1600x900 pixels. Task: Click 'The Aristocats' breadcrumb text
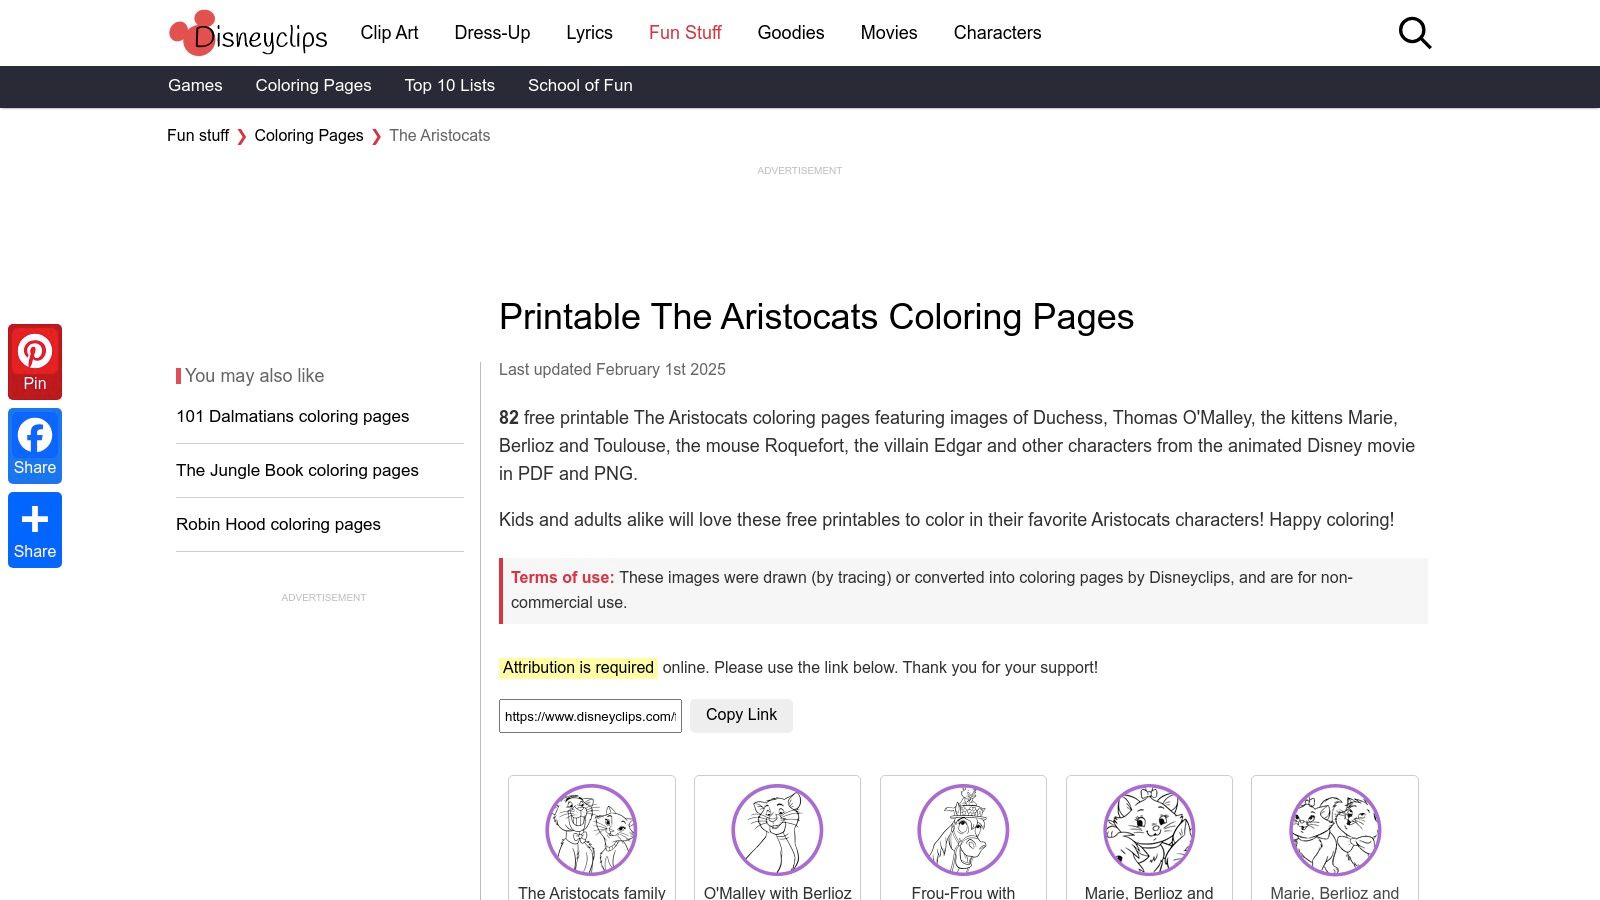click(x=440, y=136)
